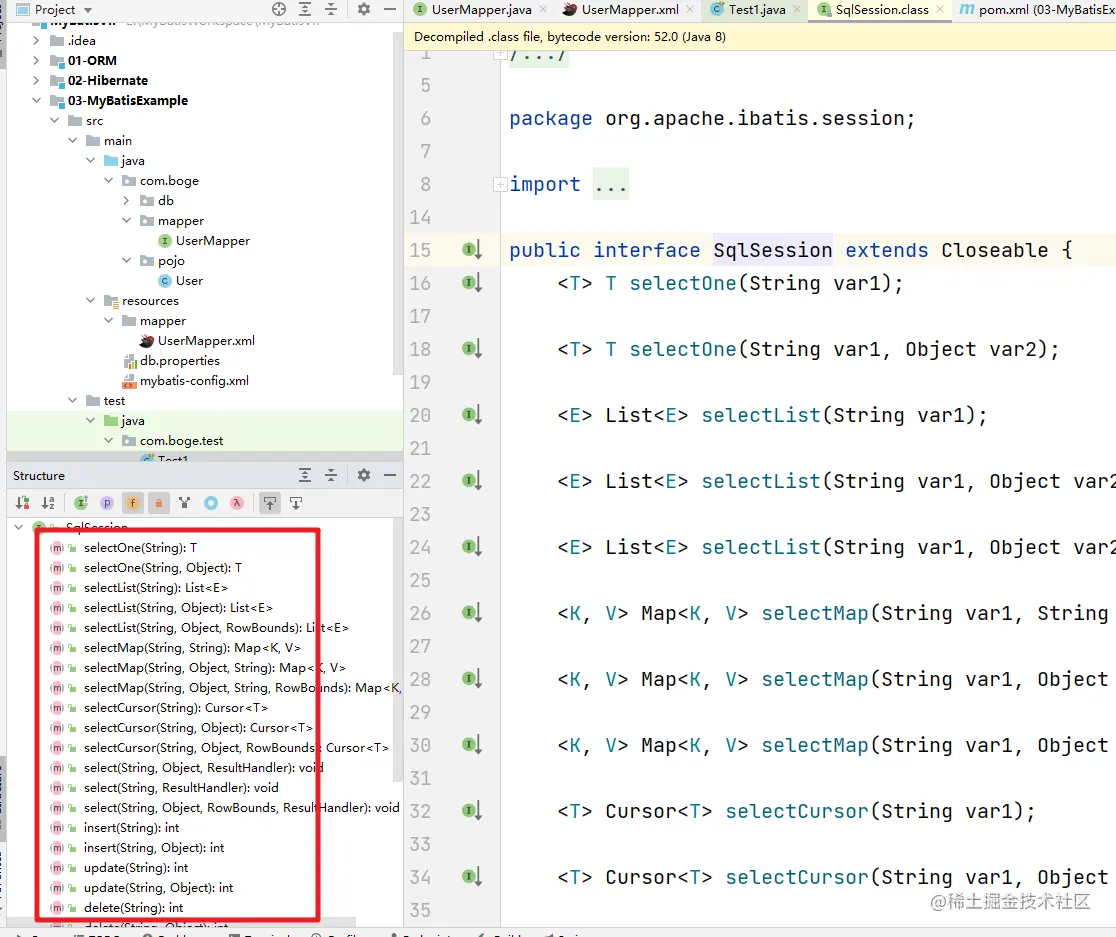This screenshot has width=1116, height=937.
Task: Collapse the test folder
Action: tap(72, 401)
